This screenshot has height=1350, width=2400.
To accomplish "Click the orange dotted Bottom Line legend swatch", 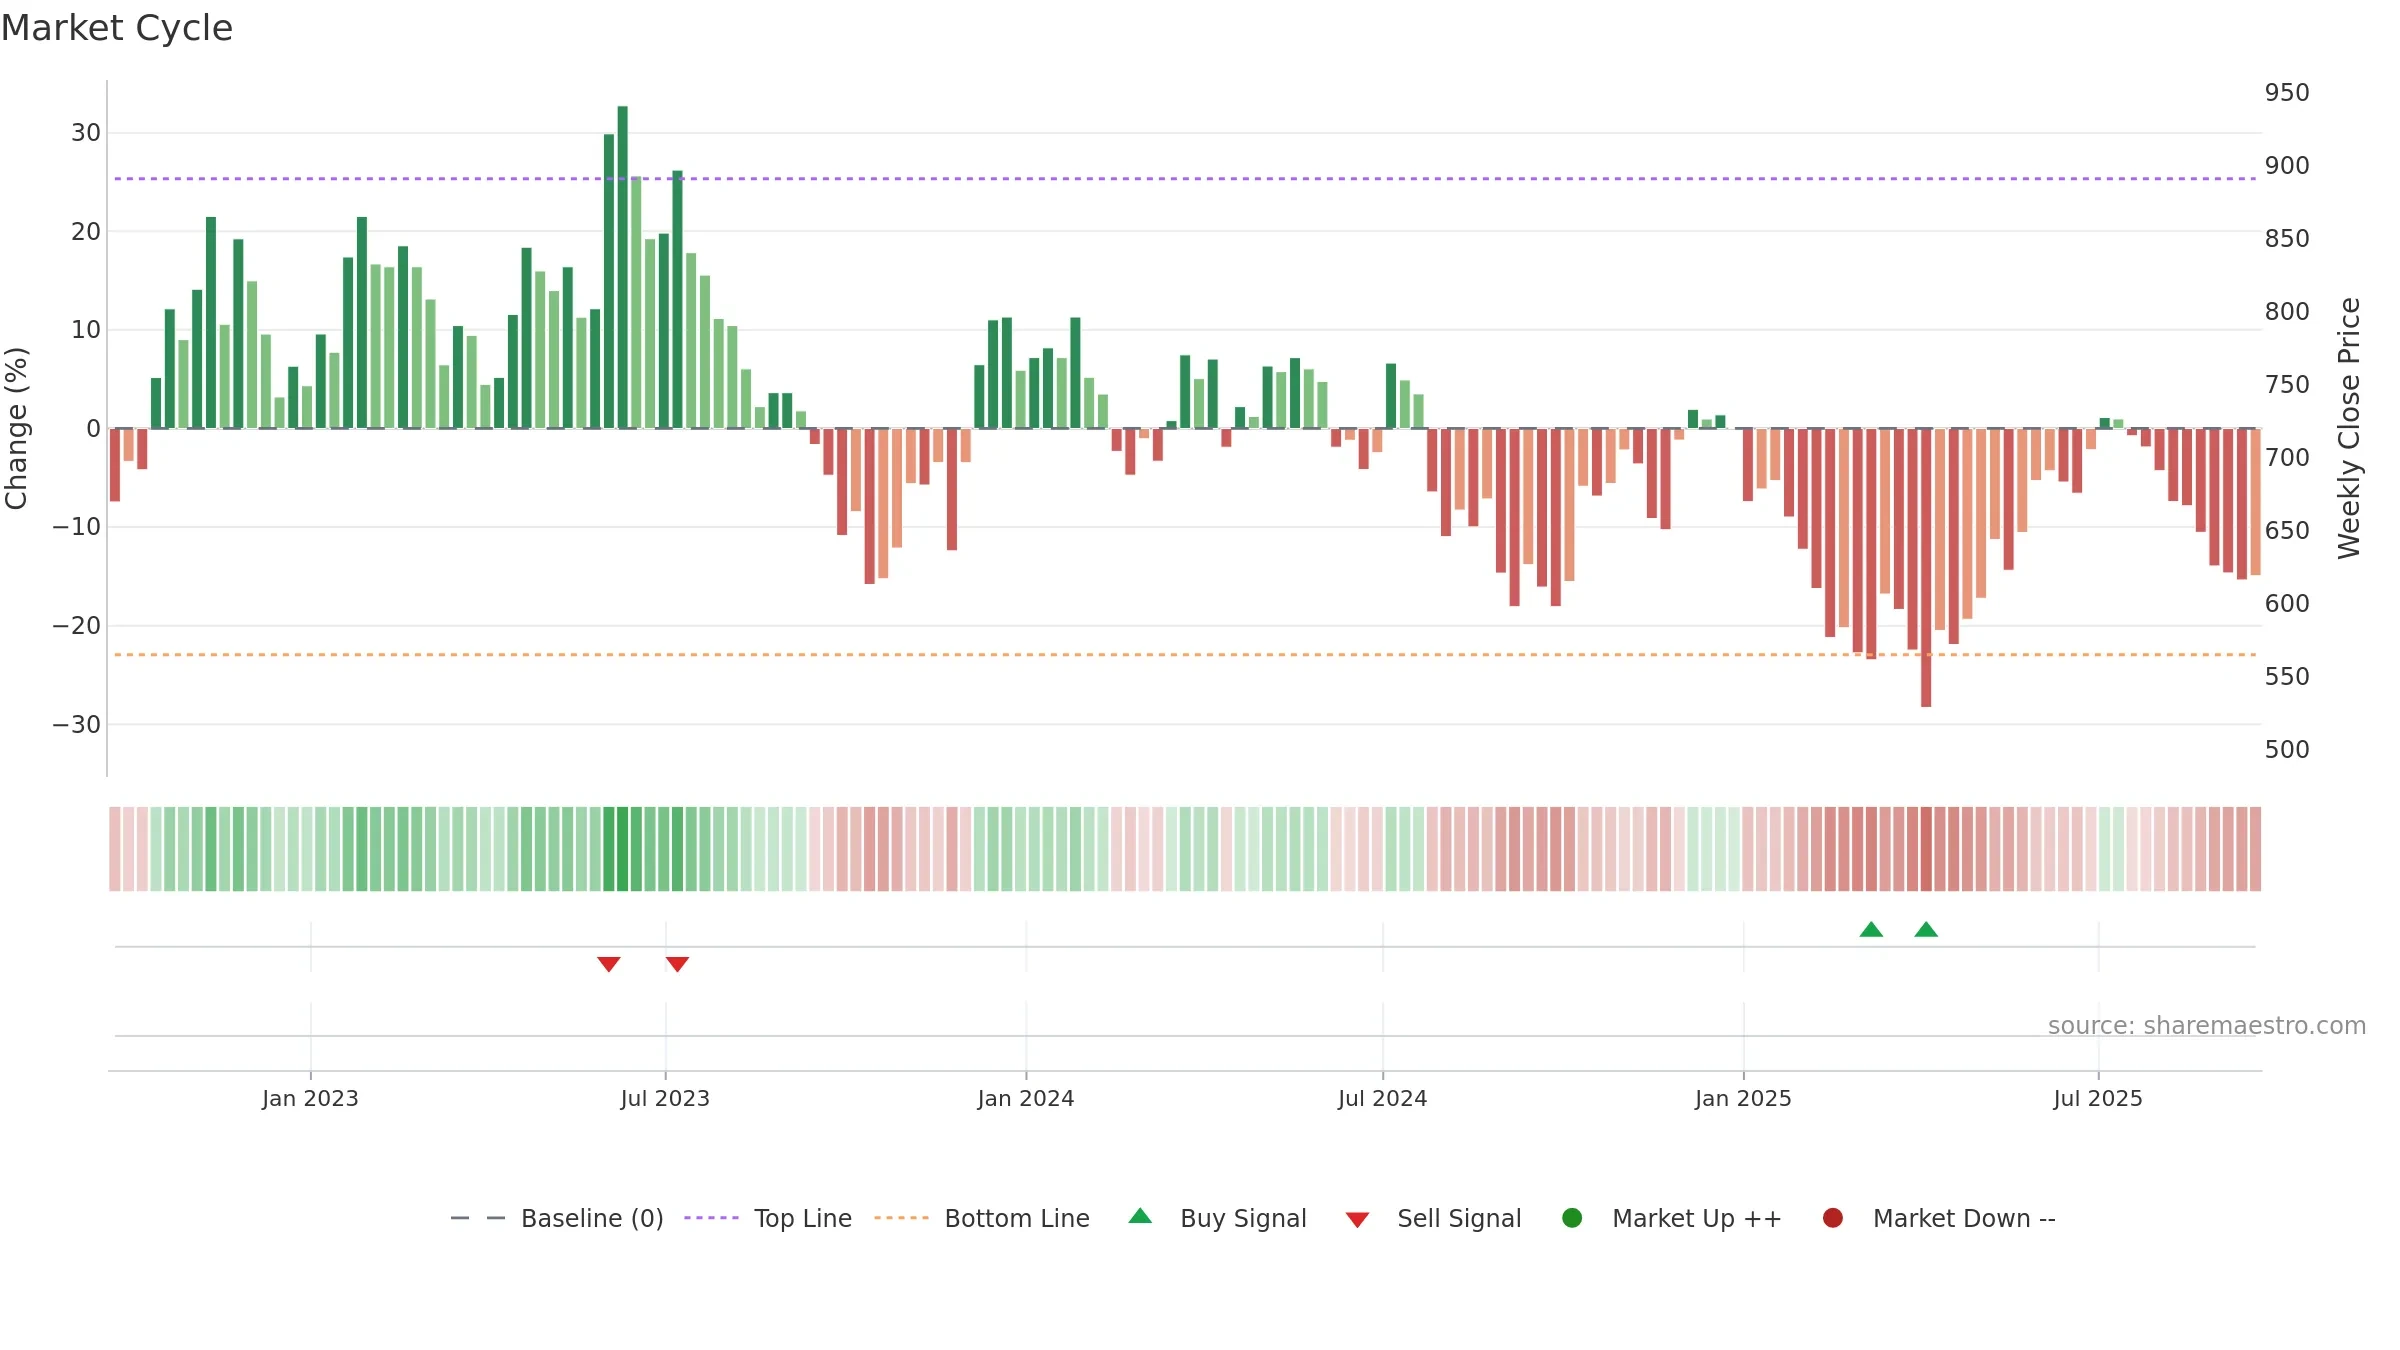I will tap(901, 1218).
